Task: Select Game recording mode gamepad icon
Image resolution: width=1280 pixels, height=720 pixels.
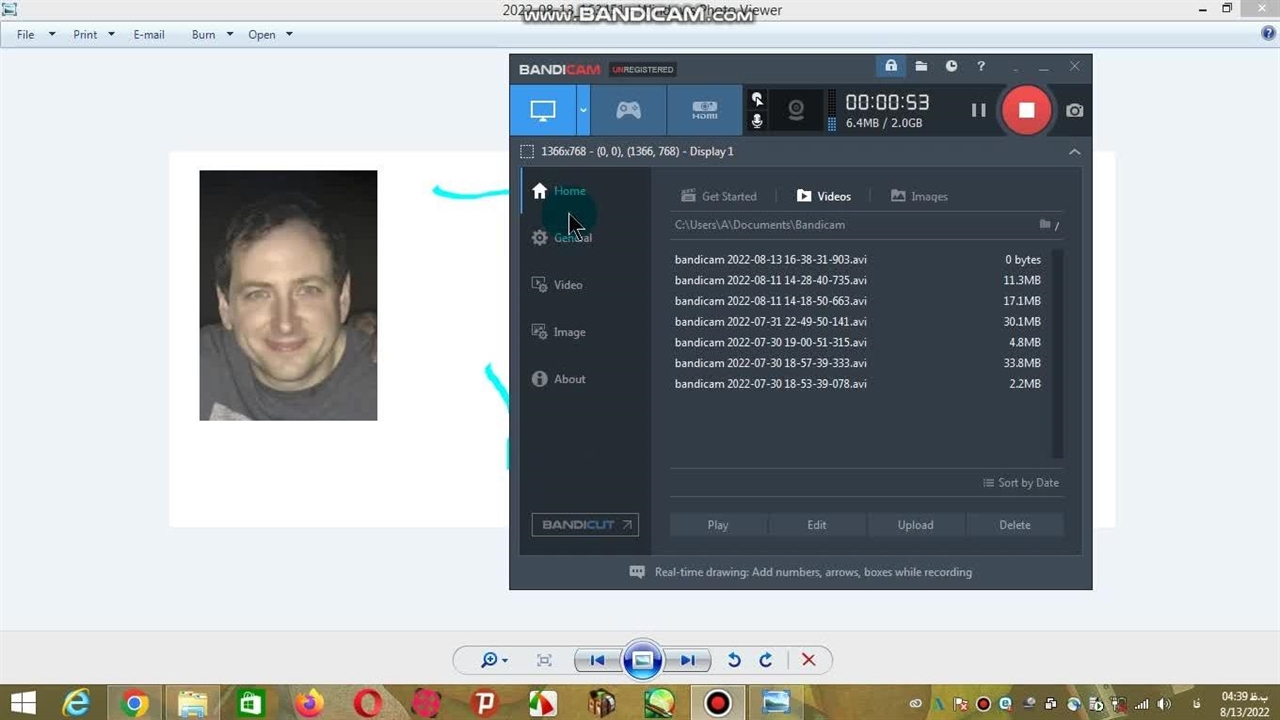Action: tap(628, 110)
